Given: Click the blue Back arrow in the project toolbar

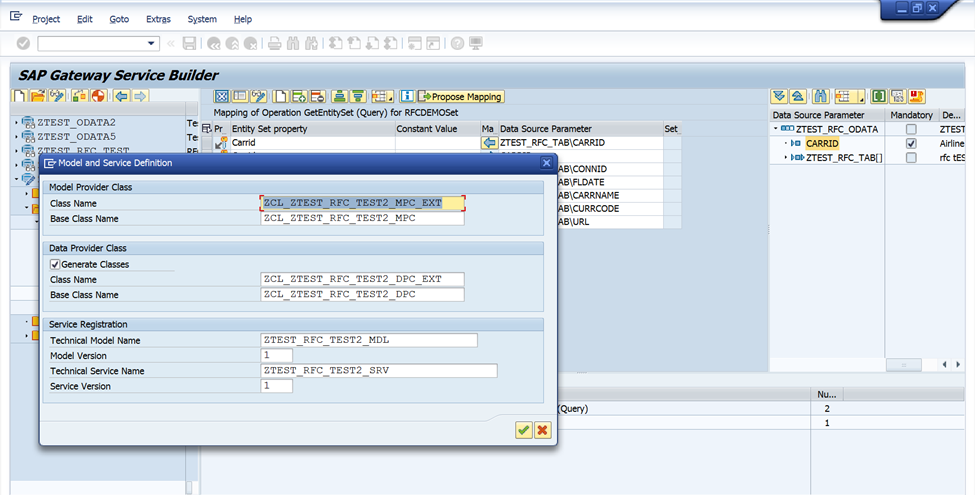Looking at the screenshot, I should point(121,96).
